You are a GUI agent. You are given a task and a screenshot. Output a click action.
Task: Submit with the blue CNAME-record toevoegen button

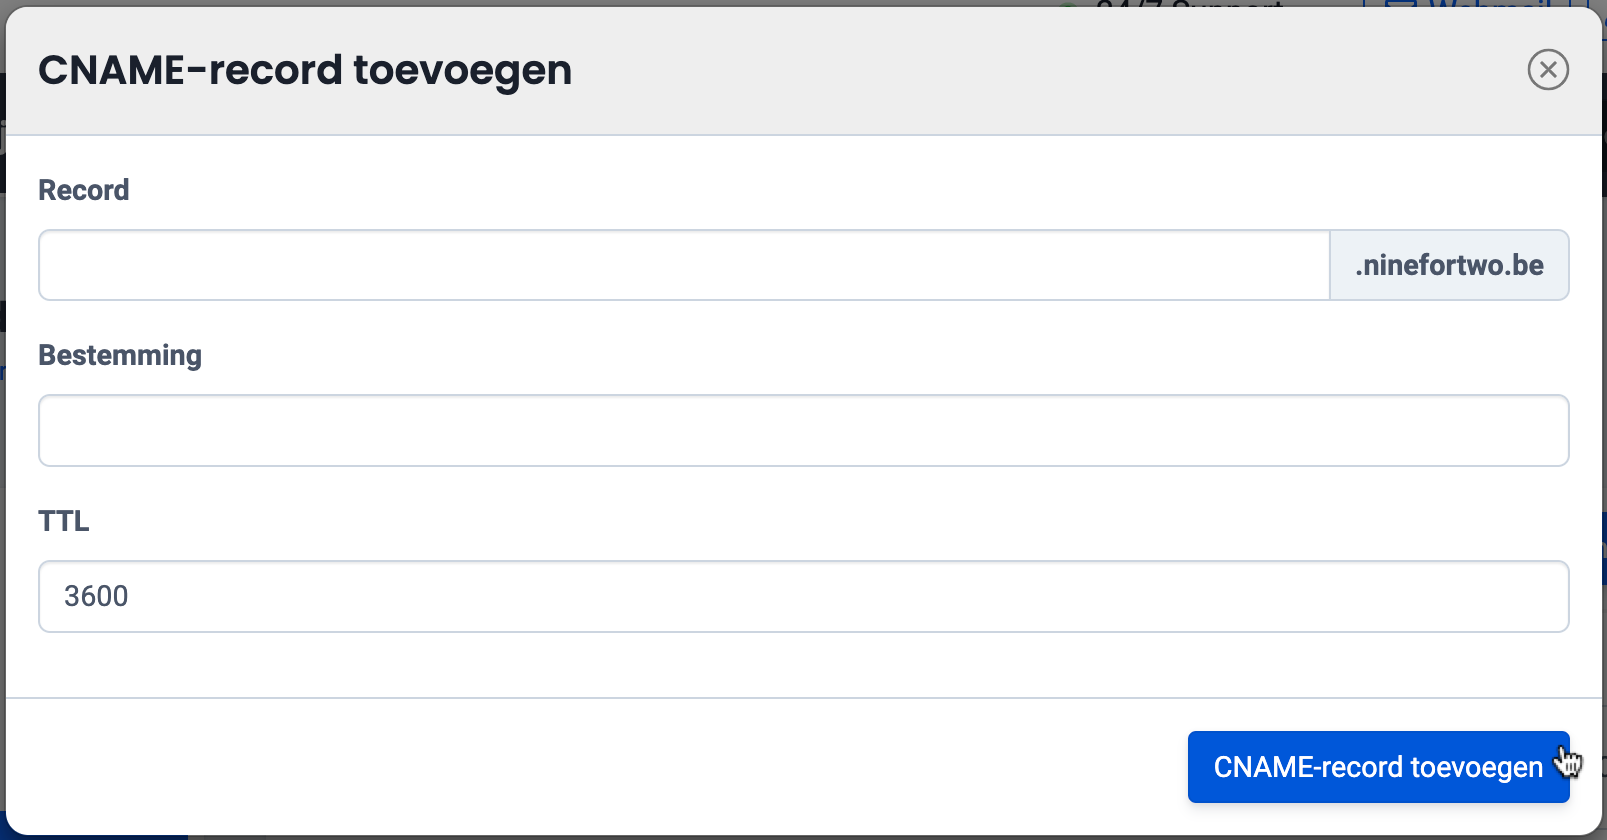[1377, 767]
